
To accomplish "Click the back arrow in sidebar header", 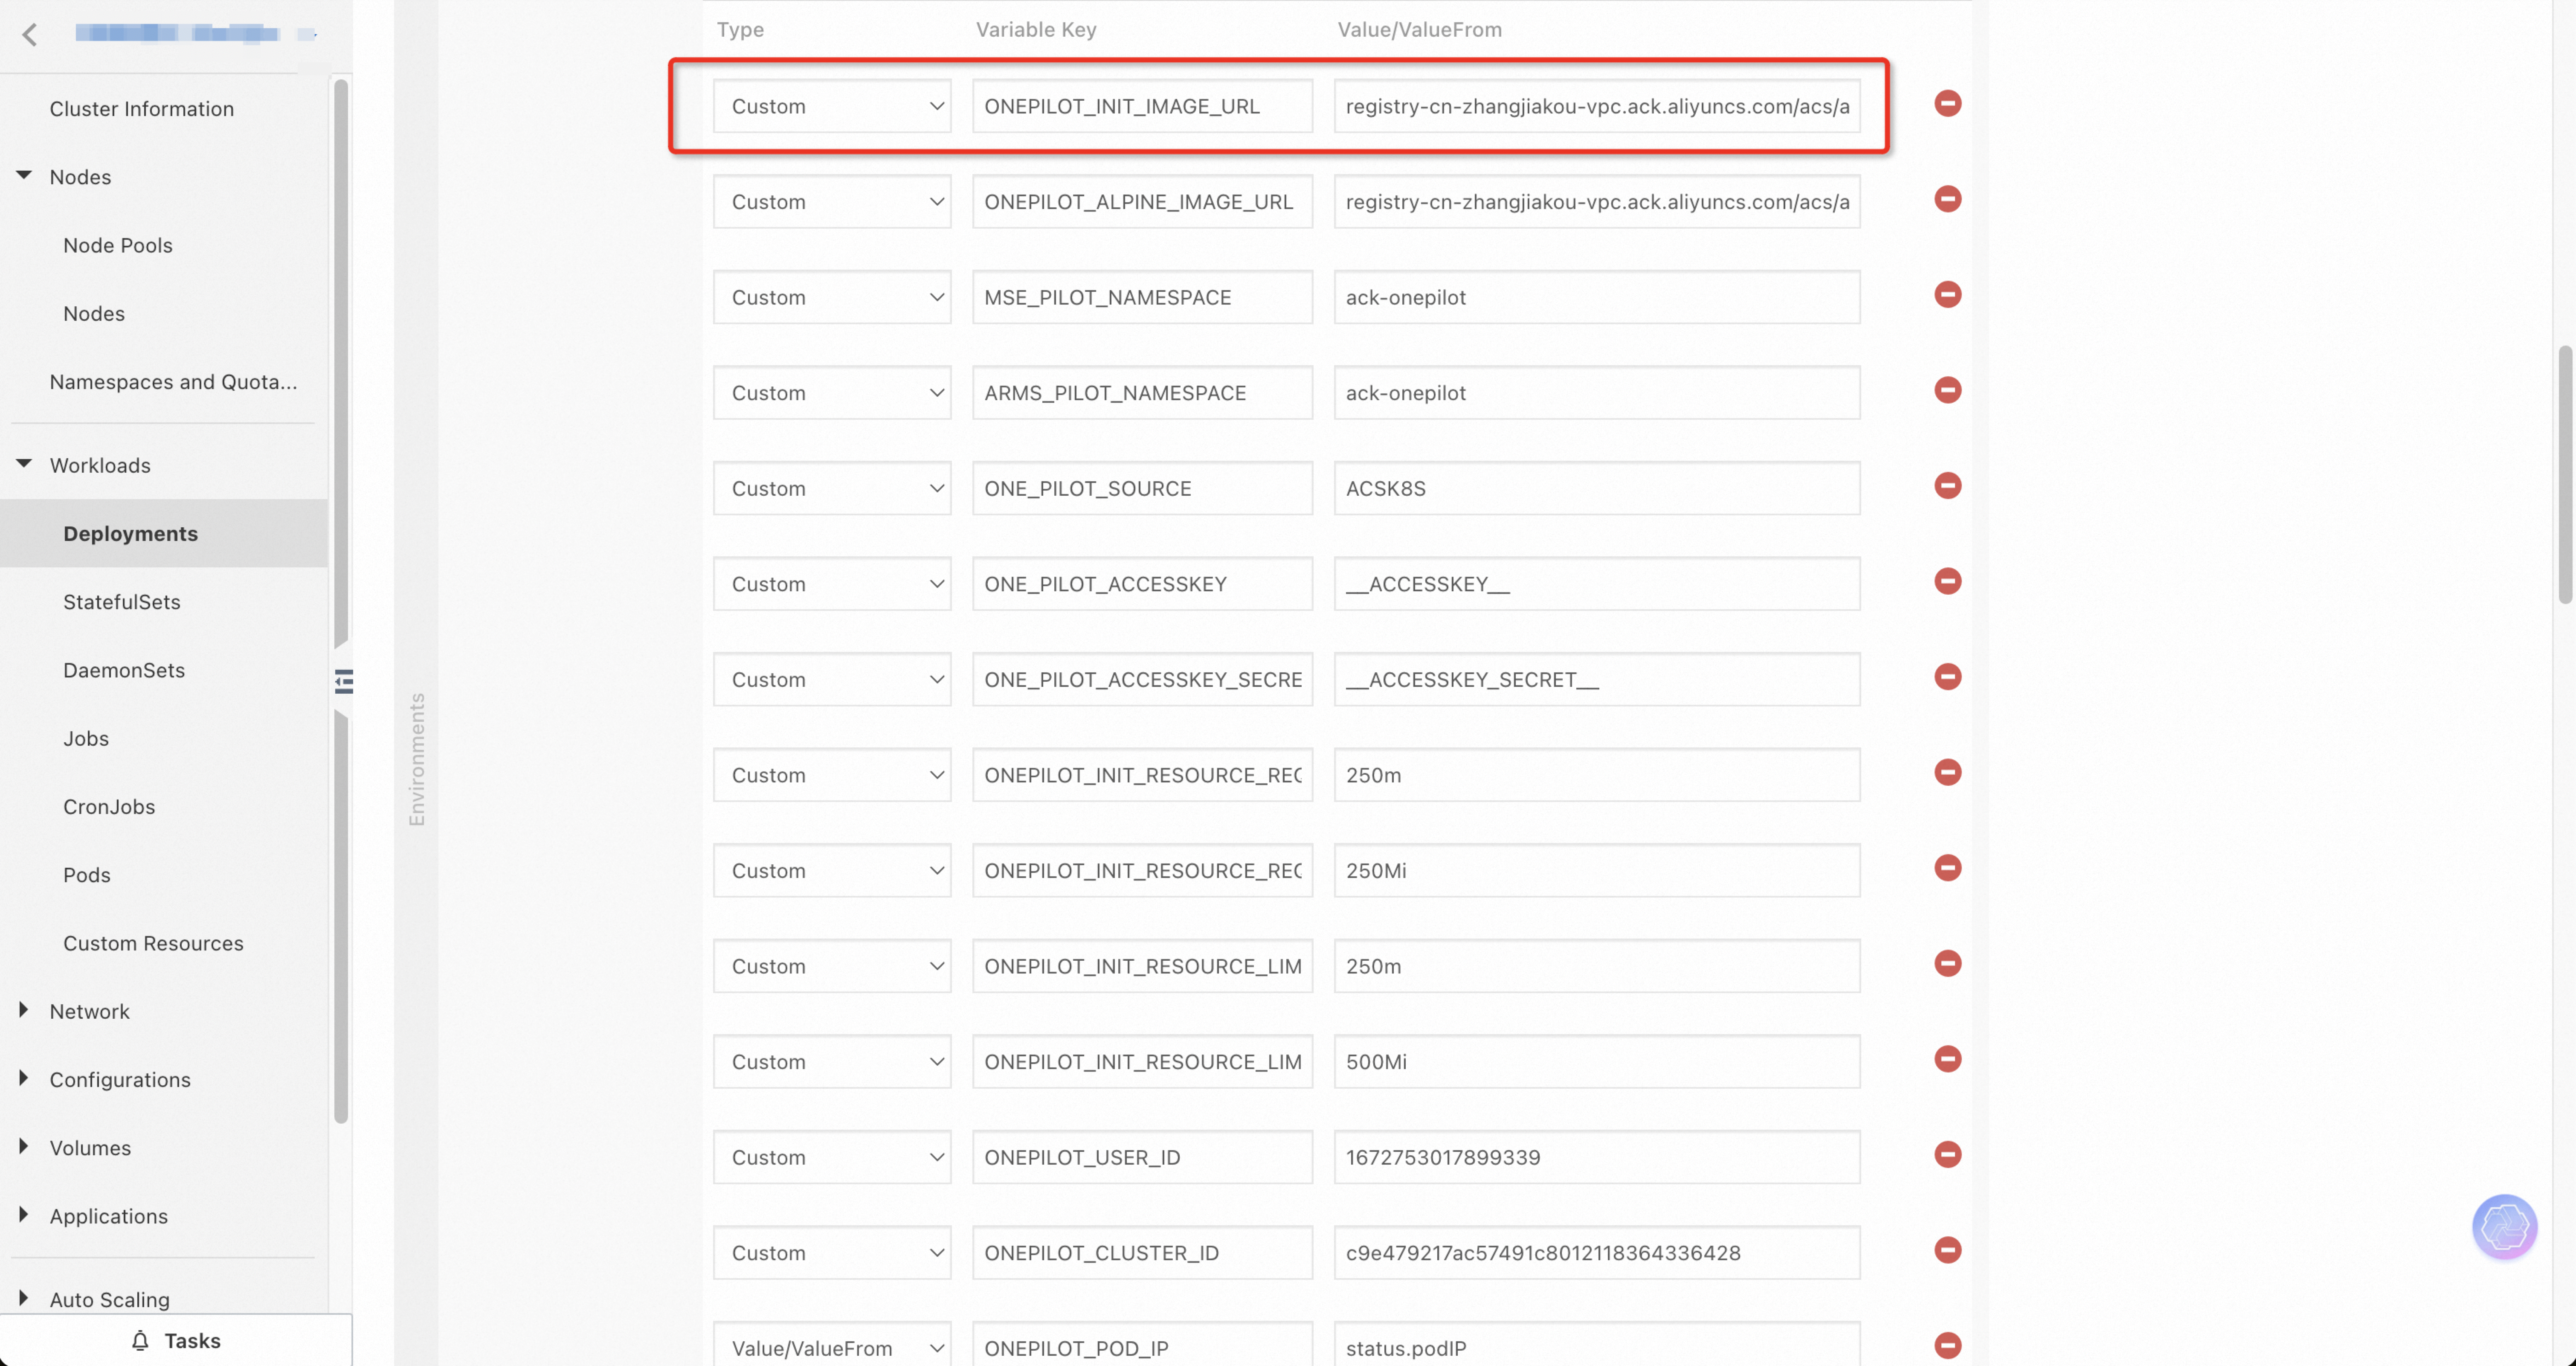I will click(x=30, y=35).
